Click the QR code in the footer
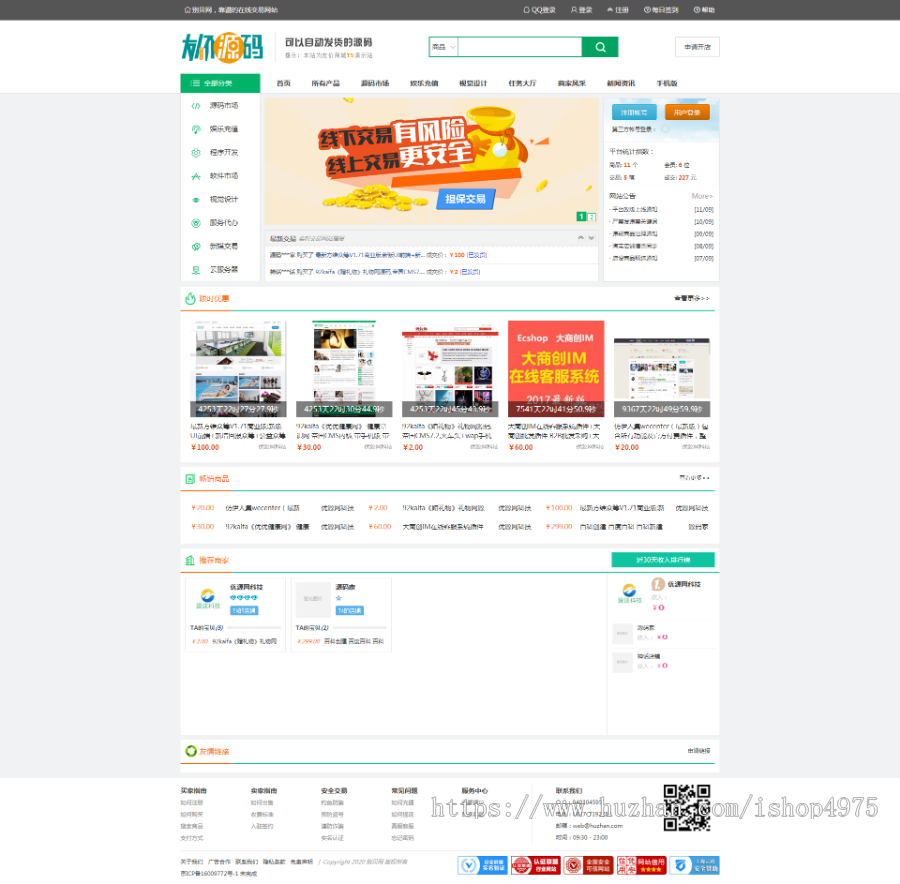The height and width of the screenshot is (884, 900). click(x=687, y=808)
